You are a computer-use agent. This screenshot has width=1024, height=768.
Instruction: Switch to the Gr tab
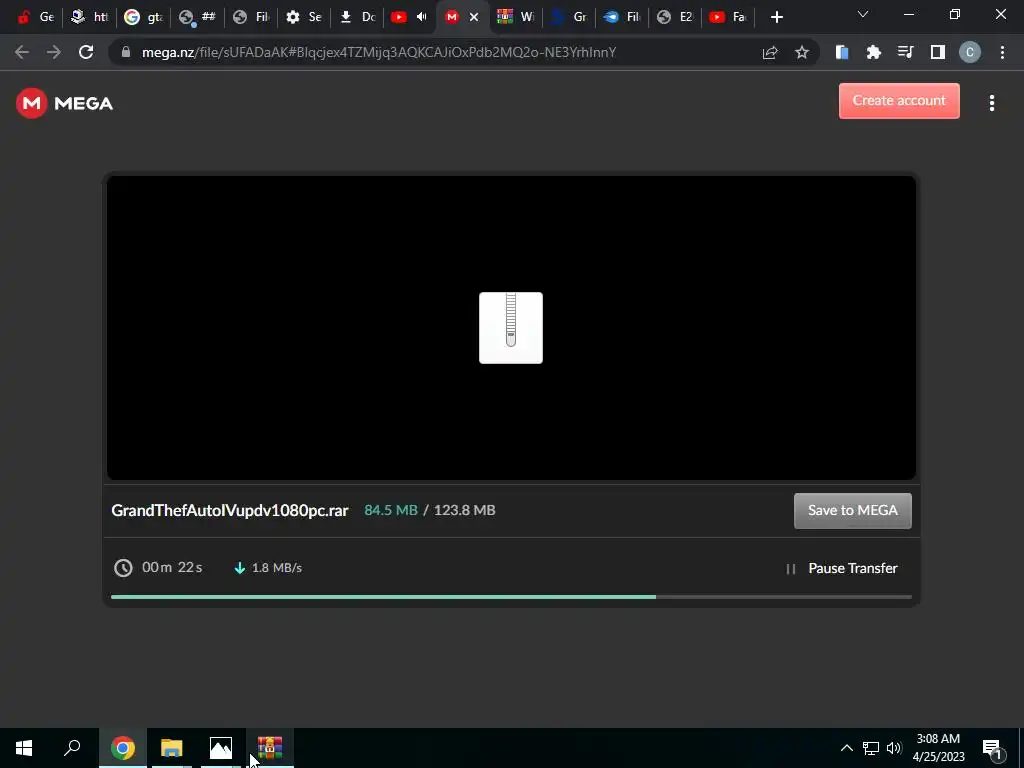(x=569, y=17)
